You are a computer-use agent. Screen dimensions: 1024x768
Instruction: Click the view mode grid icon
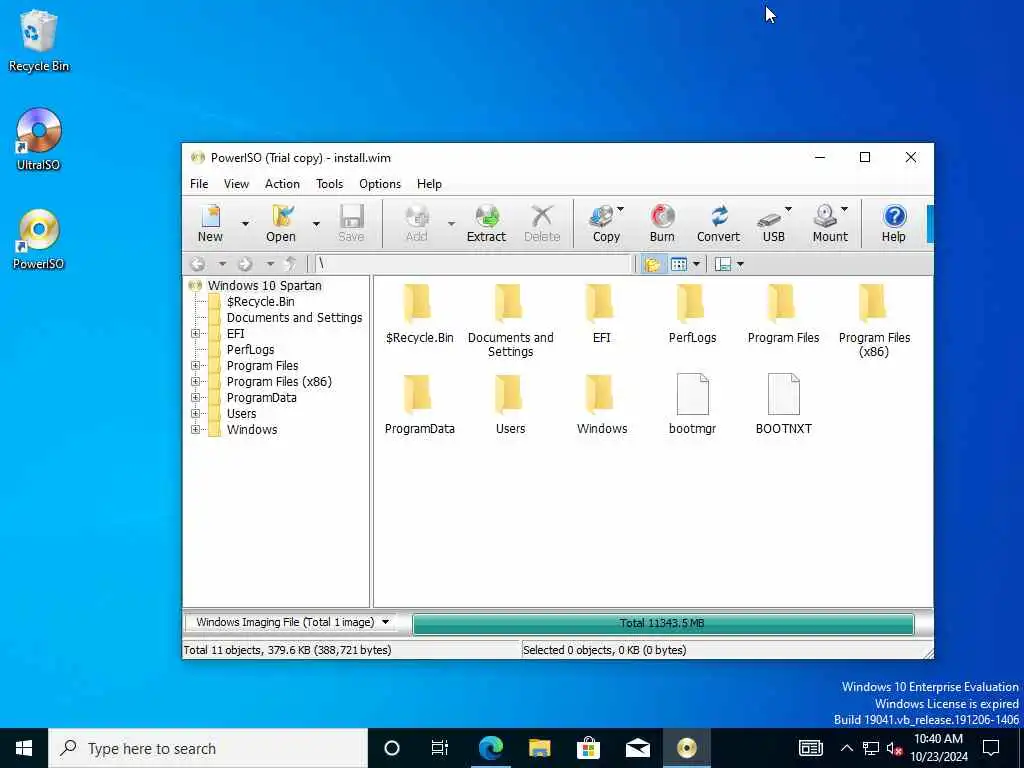point(679,264)
